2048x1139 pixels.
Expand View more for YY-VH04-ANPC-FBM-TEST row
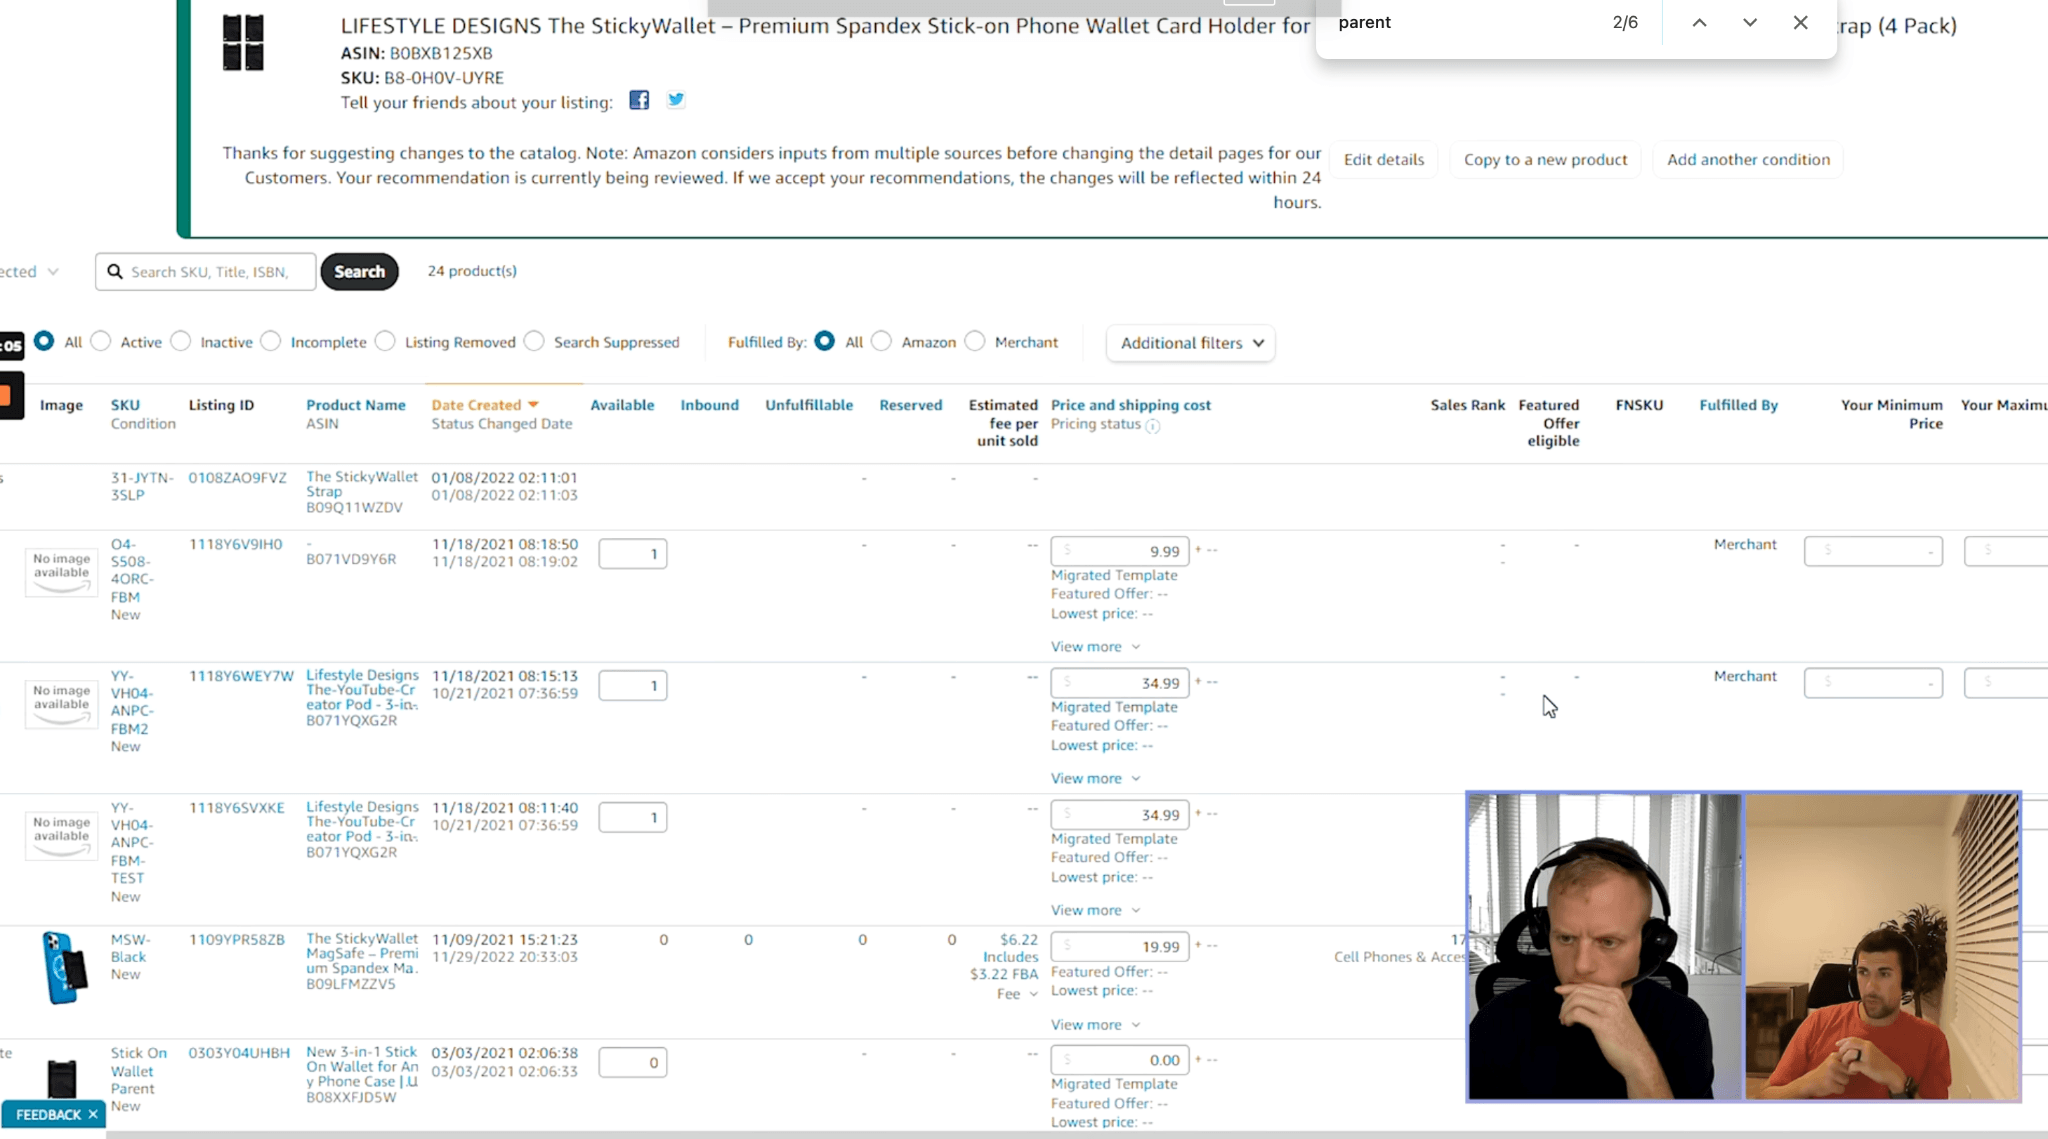1095,911
